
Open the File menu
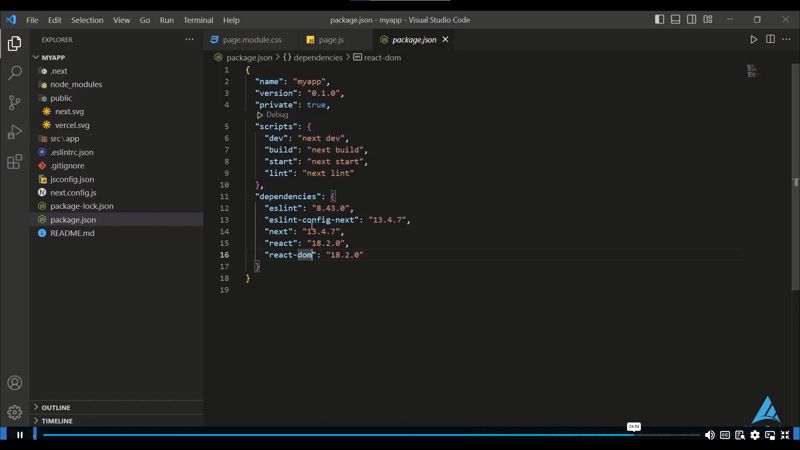coord(32,20)
